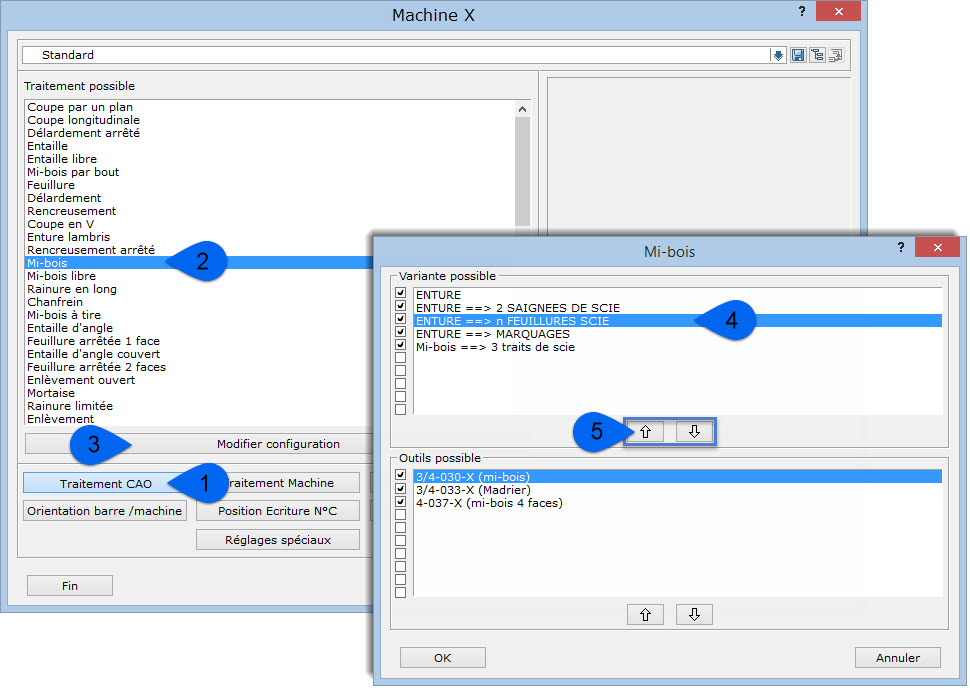This screenshot has width=970, height=688.
Task: Toggle checkbox for Mi-bois 3 traits de scie
Action: pos(401,347)
